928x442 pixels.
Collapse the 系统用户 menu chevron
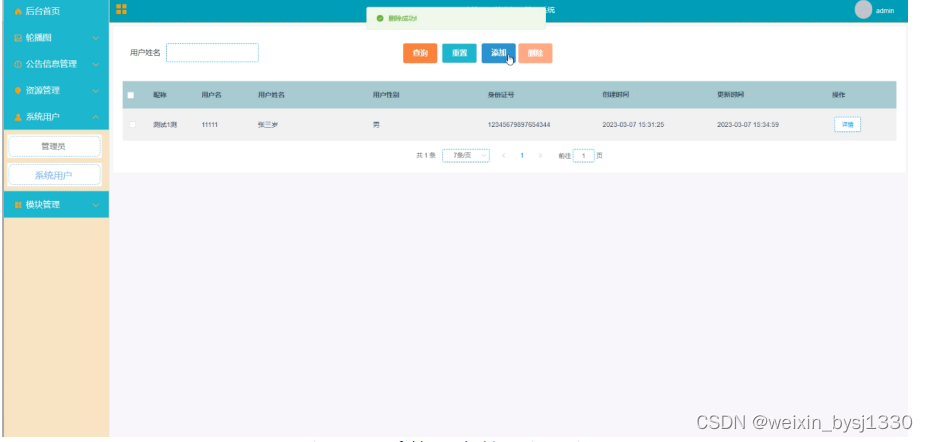click(x=95, y=117)
